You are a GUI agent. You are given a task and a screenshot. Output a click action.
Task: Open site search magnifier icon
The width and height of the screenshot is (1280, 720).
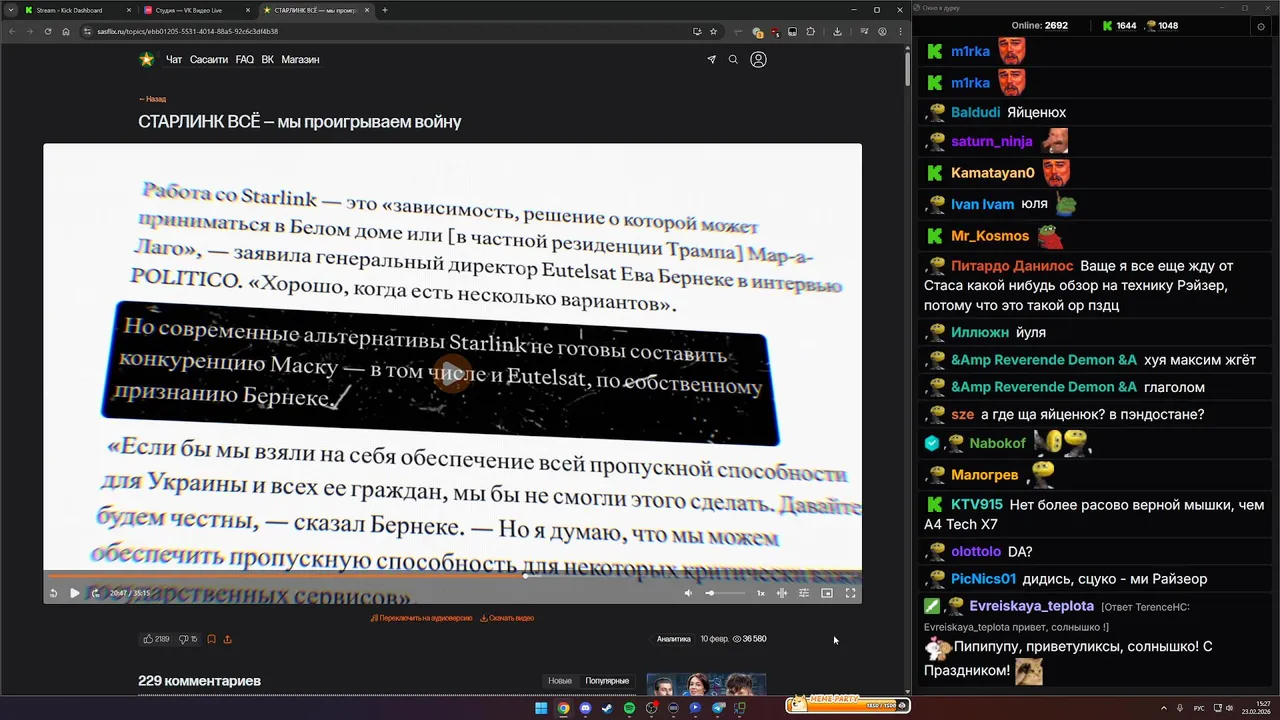pos(733,60)
